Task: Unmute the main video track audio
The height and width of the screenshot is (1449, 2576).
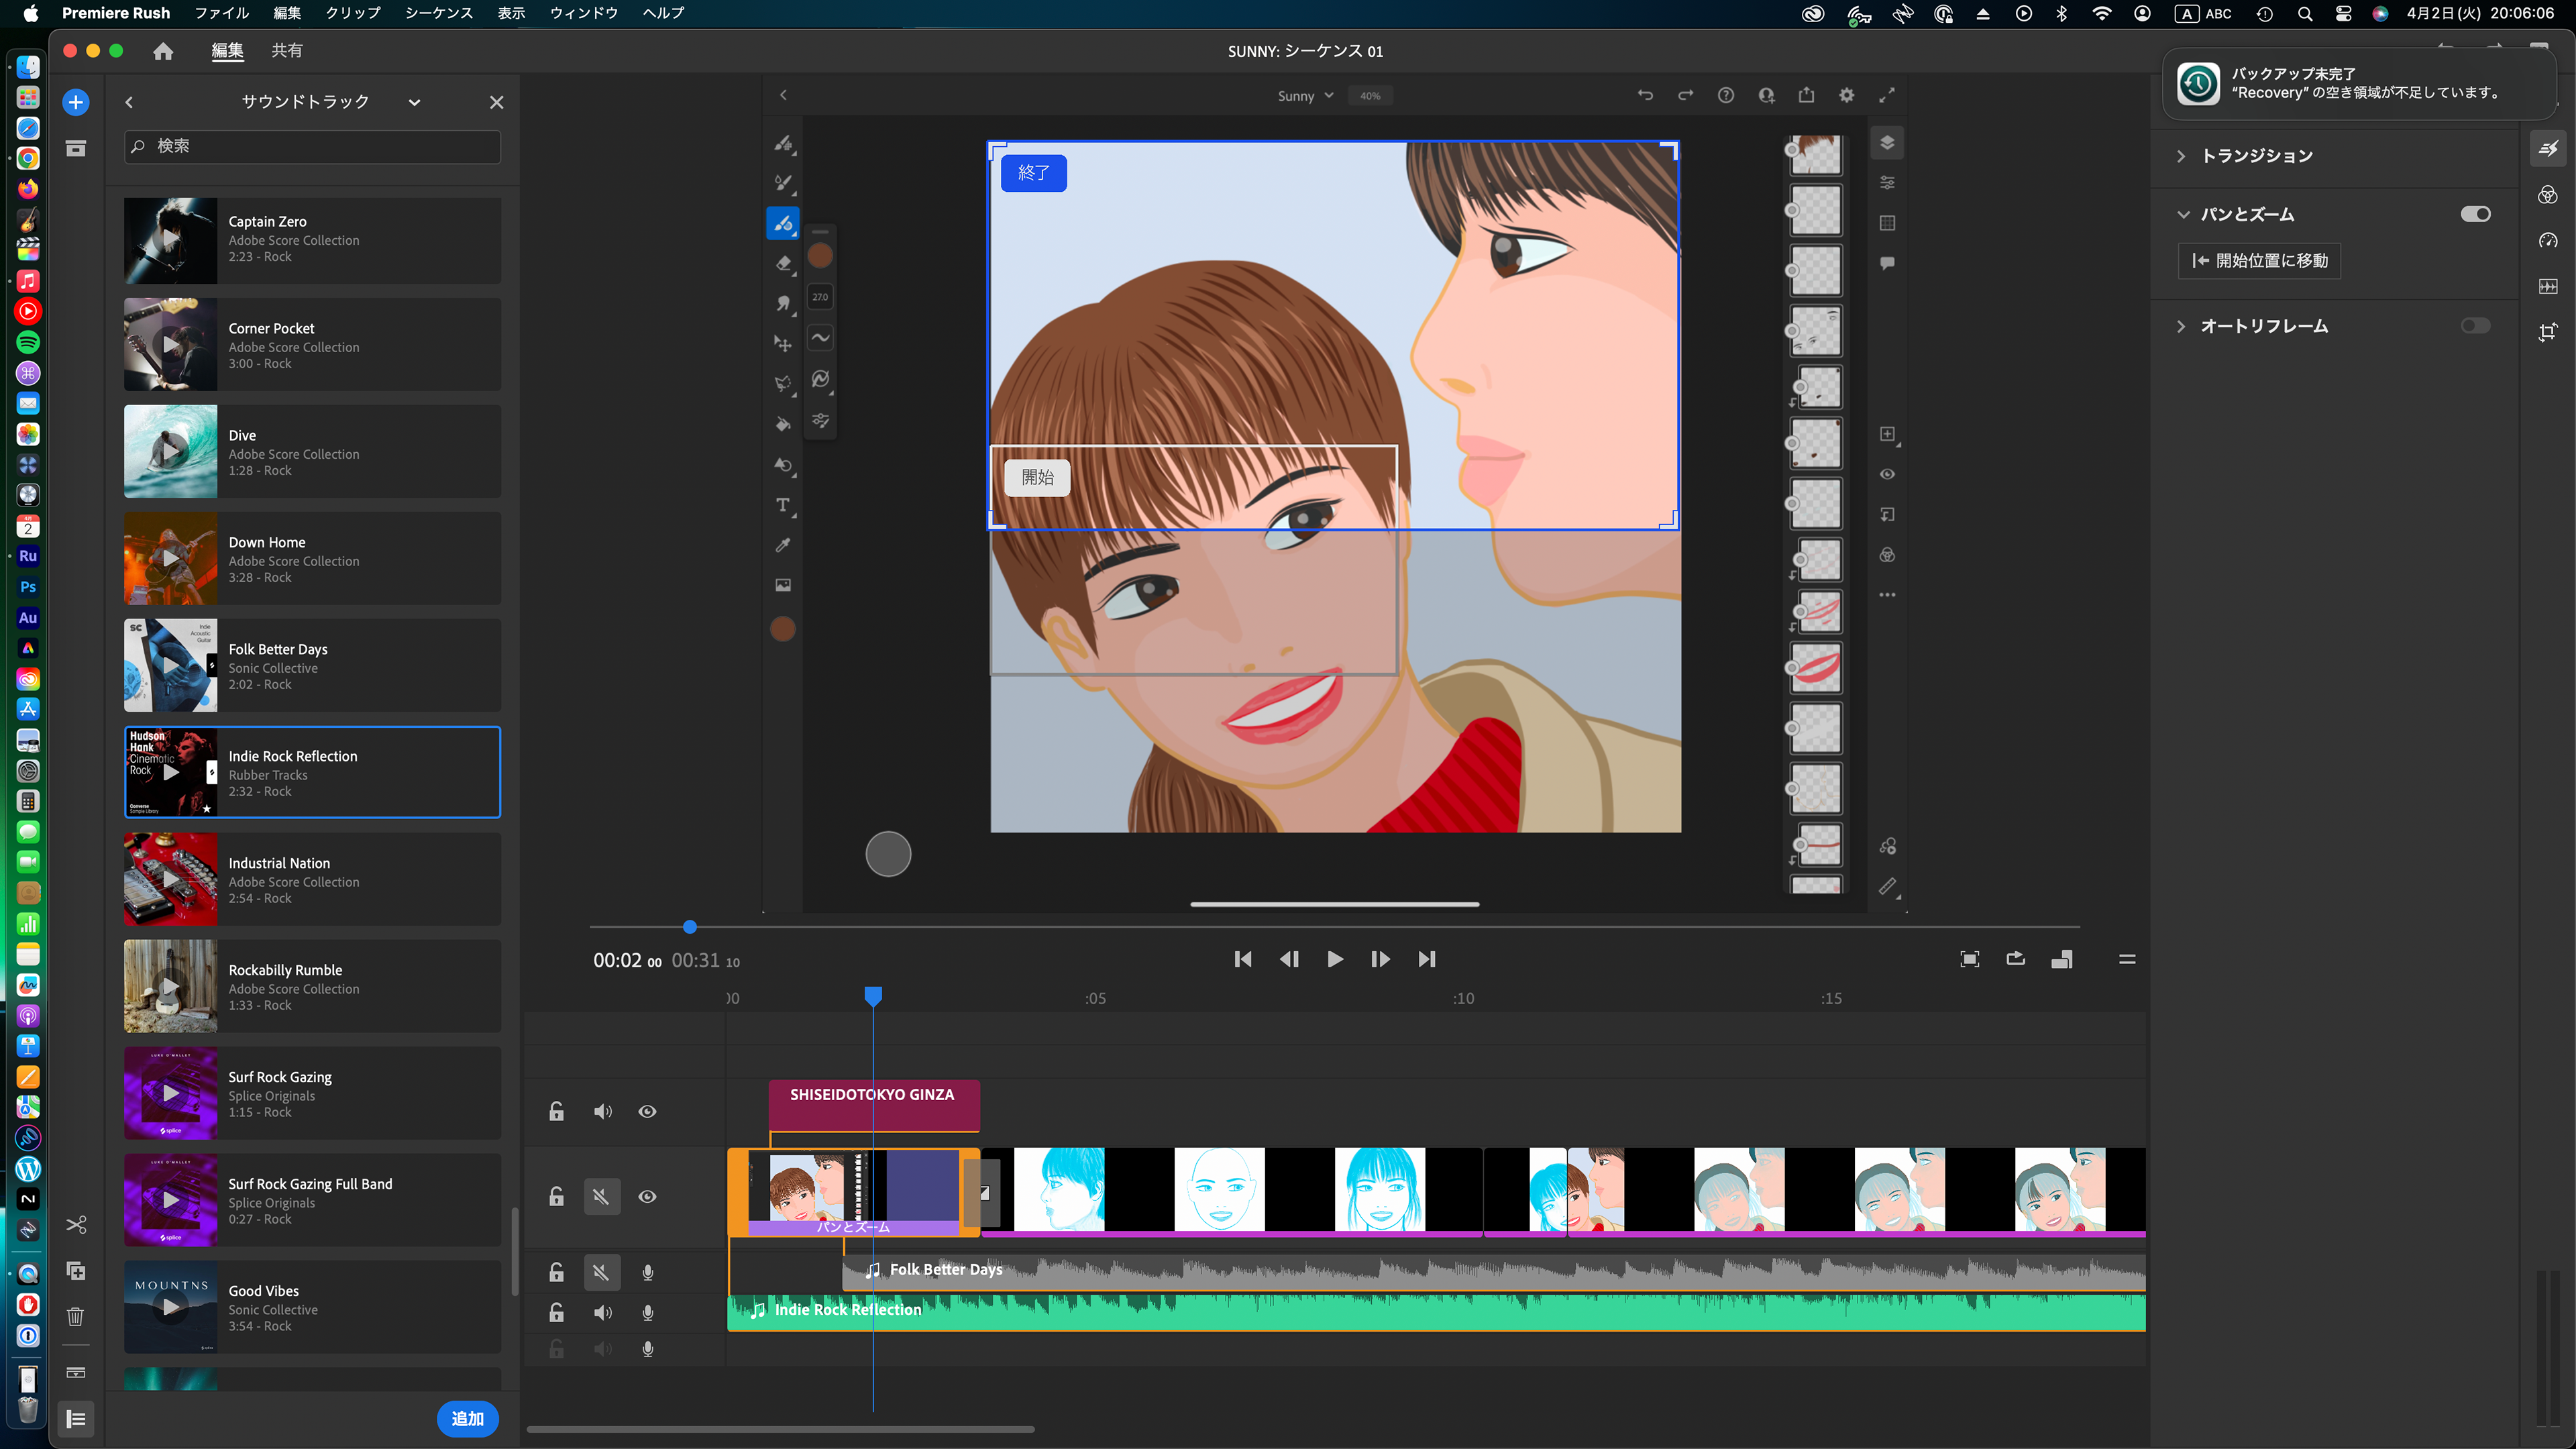Action: pyautogui.click(x=601, y=1196)
